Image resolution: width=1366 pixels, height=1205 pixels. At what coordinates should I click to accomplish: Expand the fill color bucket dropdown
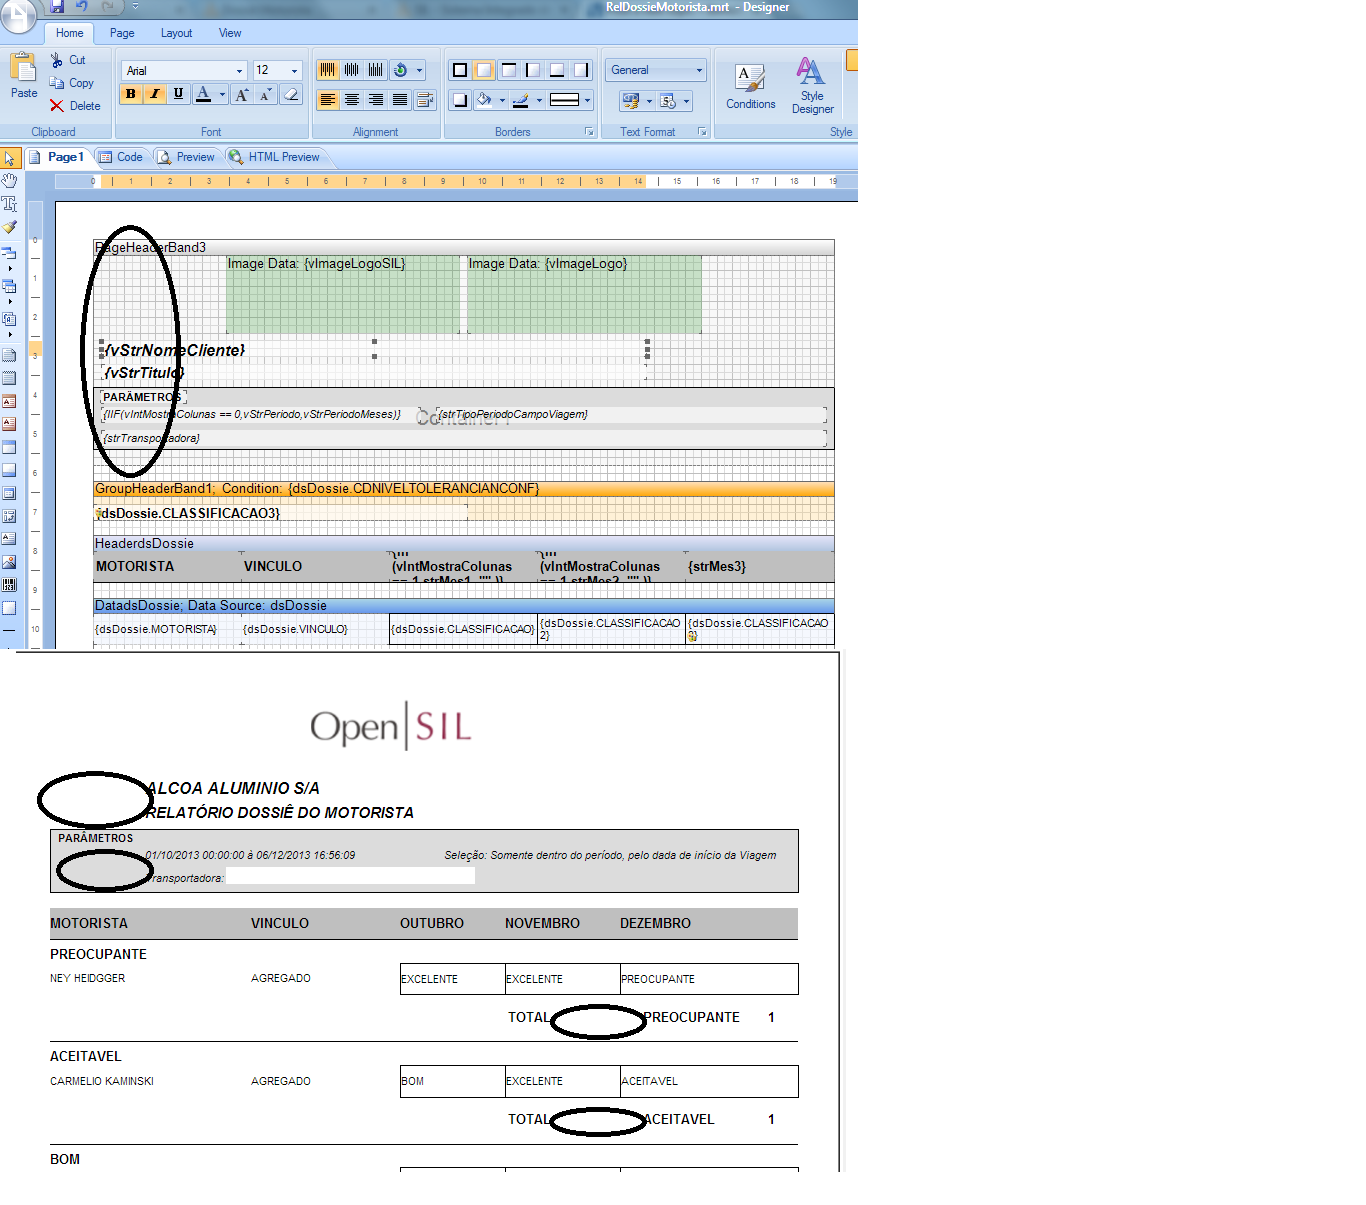click(502, 100)
